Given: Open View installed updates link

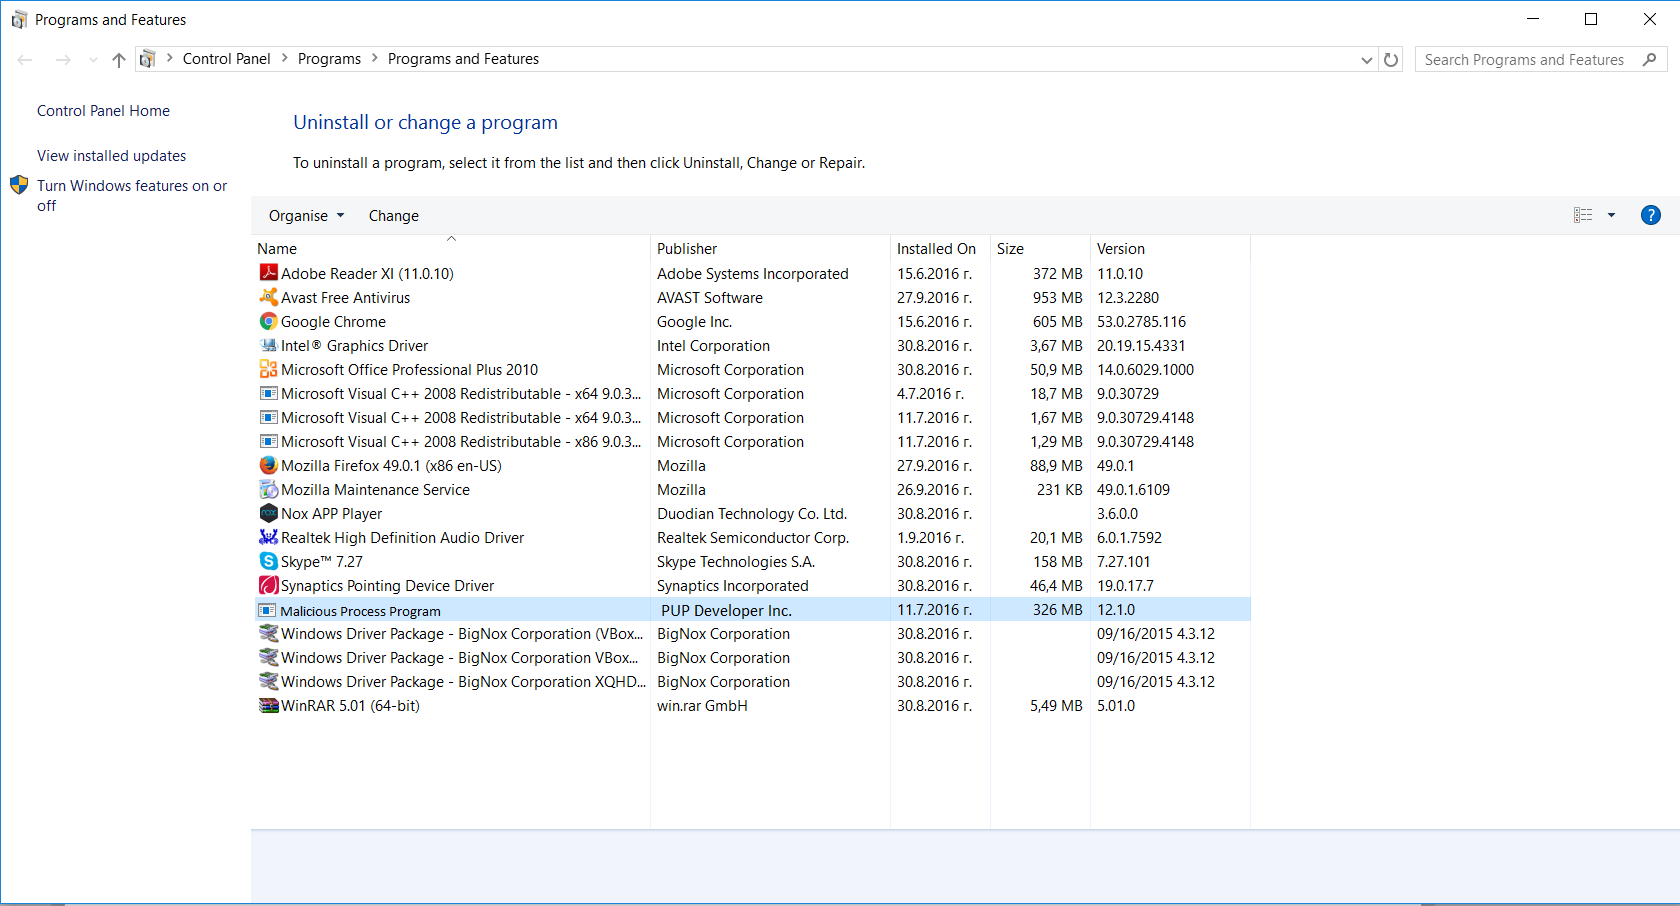Looking at the screenshot, I should click(111, 156).
